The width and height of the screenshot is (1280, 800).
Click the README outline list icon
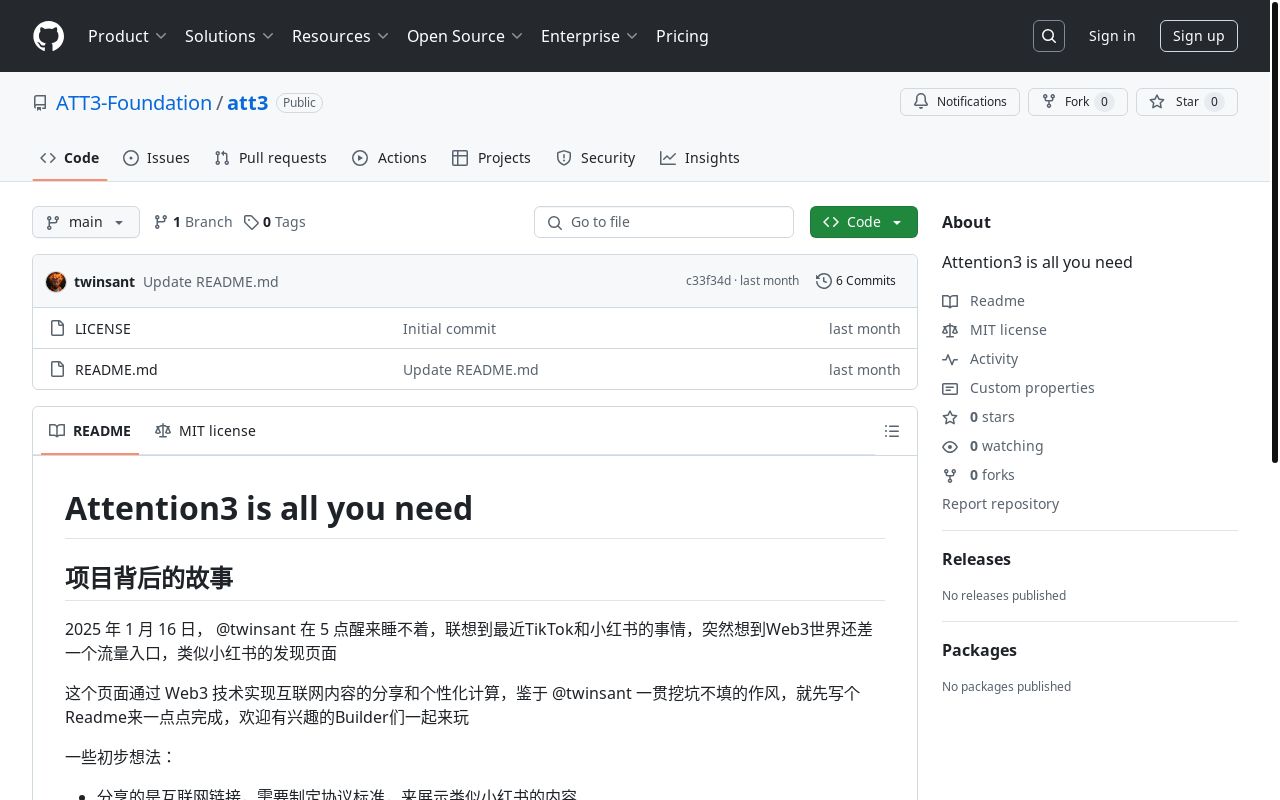(x=892, y=431)
